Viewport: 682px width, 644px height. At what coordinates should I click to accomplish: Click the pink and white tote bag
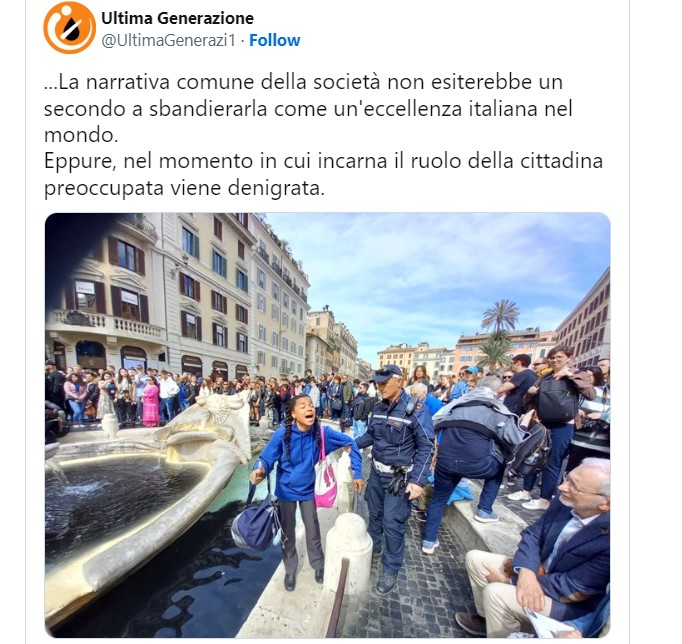[x=327, y=474]
